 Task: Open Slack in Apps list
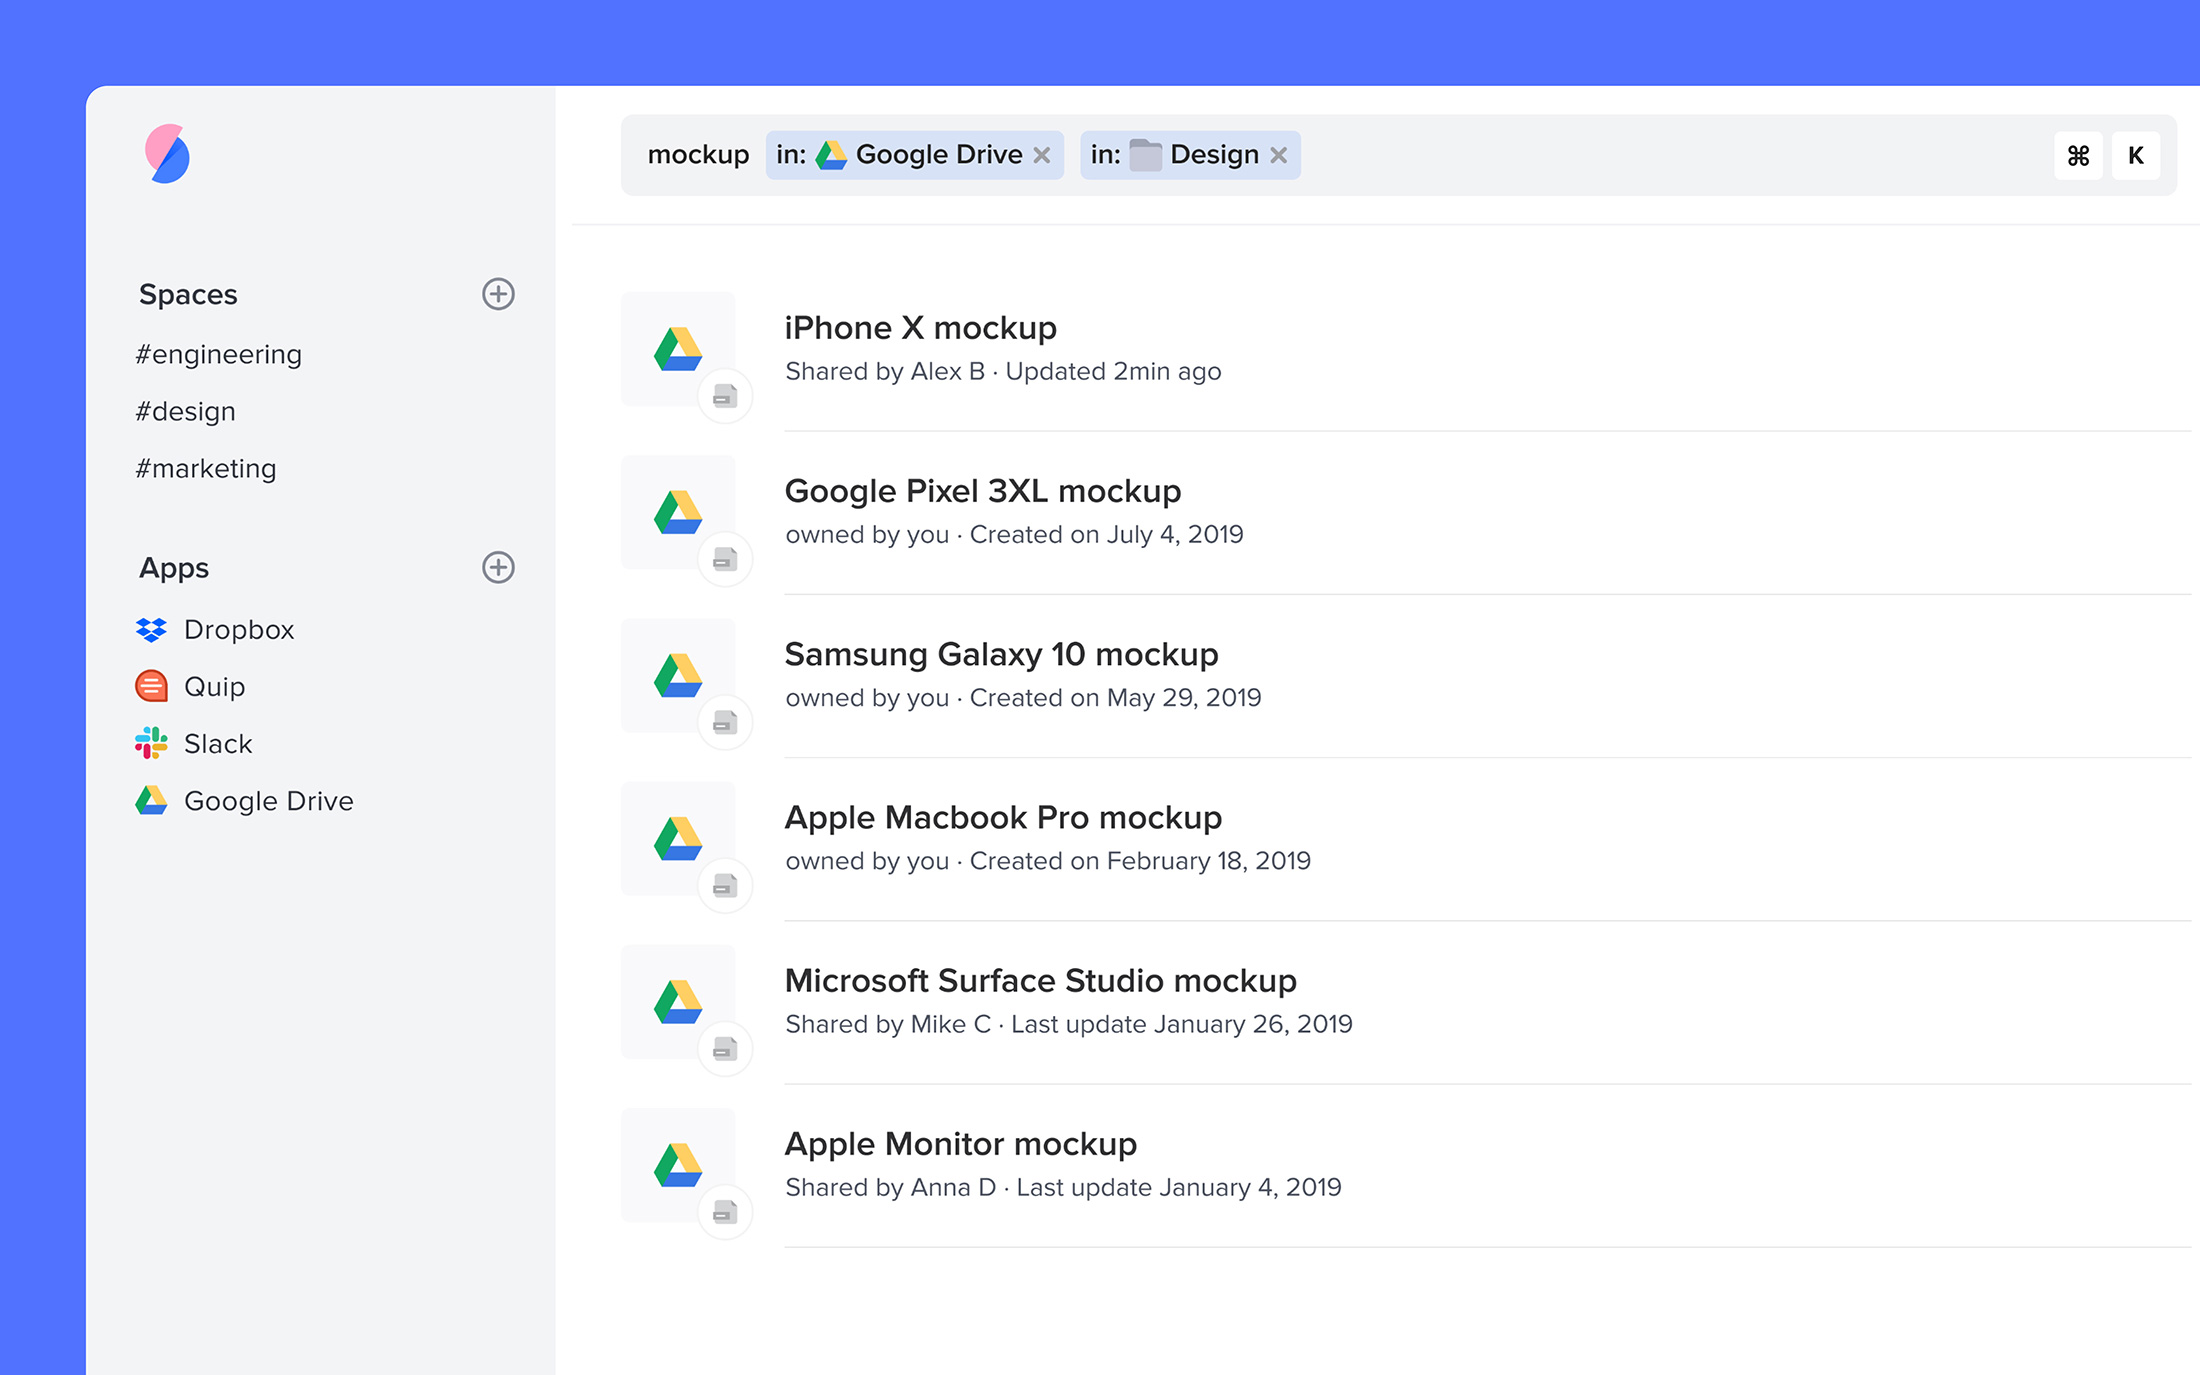217,744
